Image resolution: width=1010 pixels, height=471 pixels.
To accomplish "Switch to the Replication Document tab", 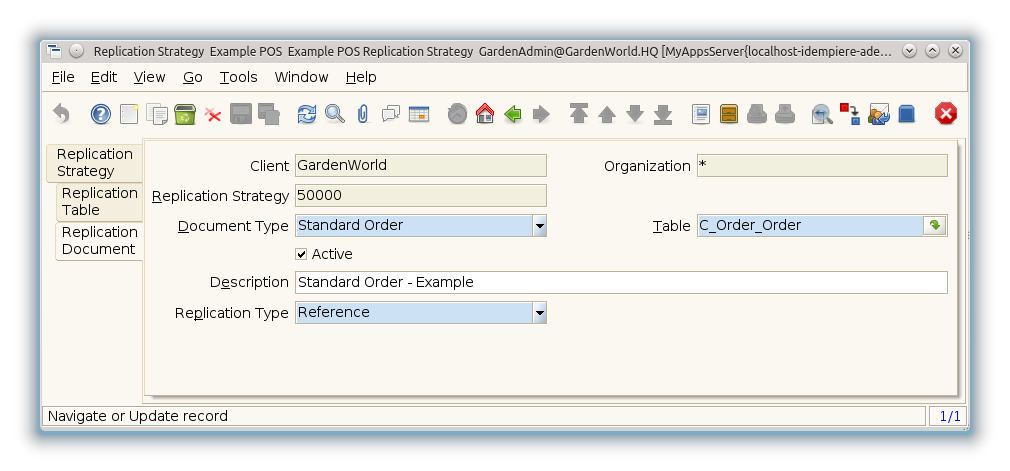I will click(98, 240).
